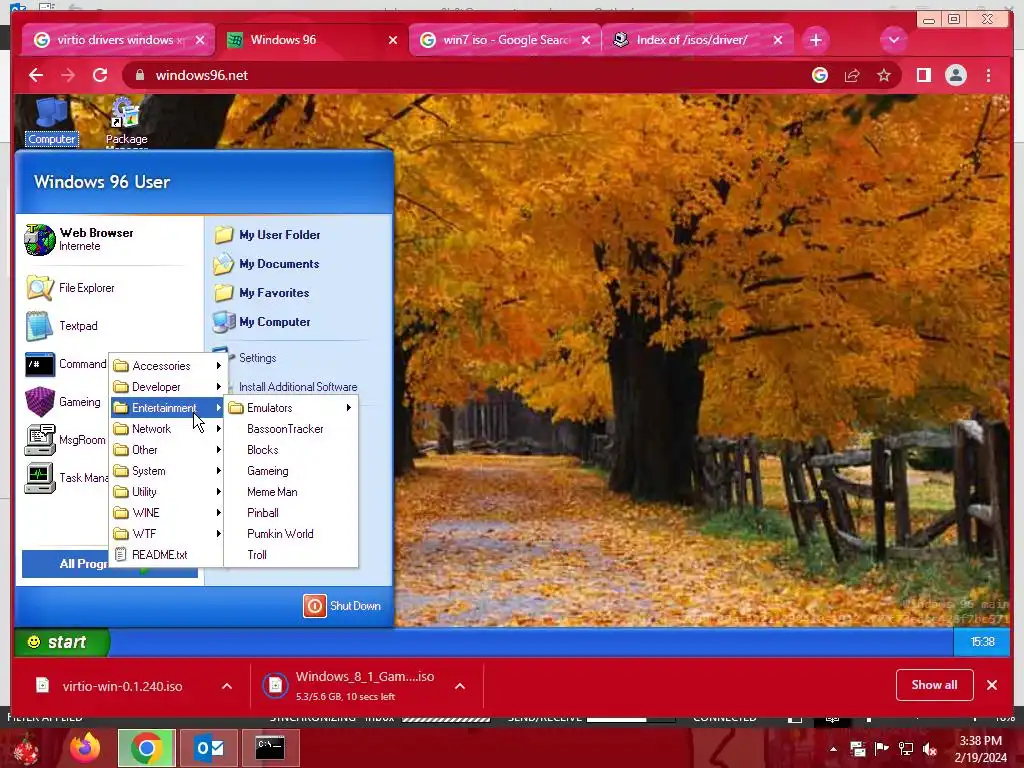Toggle the Chrome side panel
Image resolution: width=1024 pixels, height=768 pixels.
click(x=923, y=75)
